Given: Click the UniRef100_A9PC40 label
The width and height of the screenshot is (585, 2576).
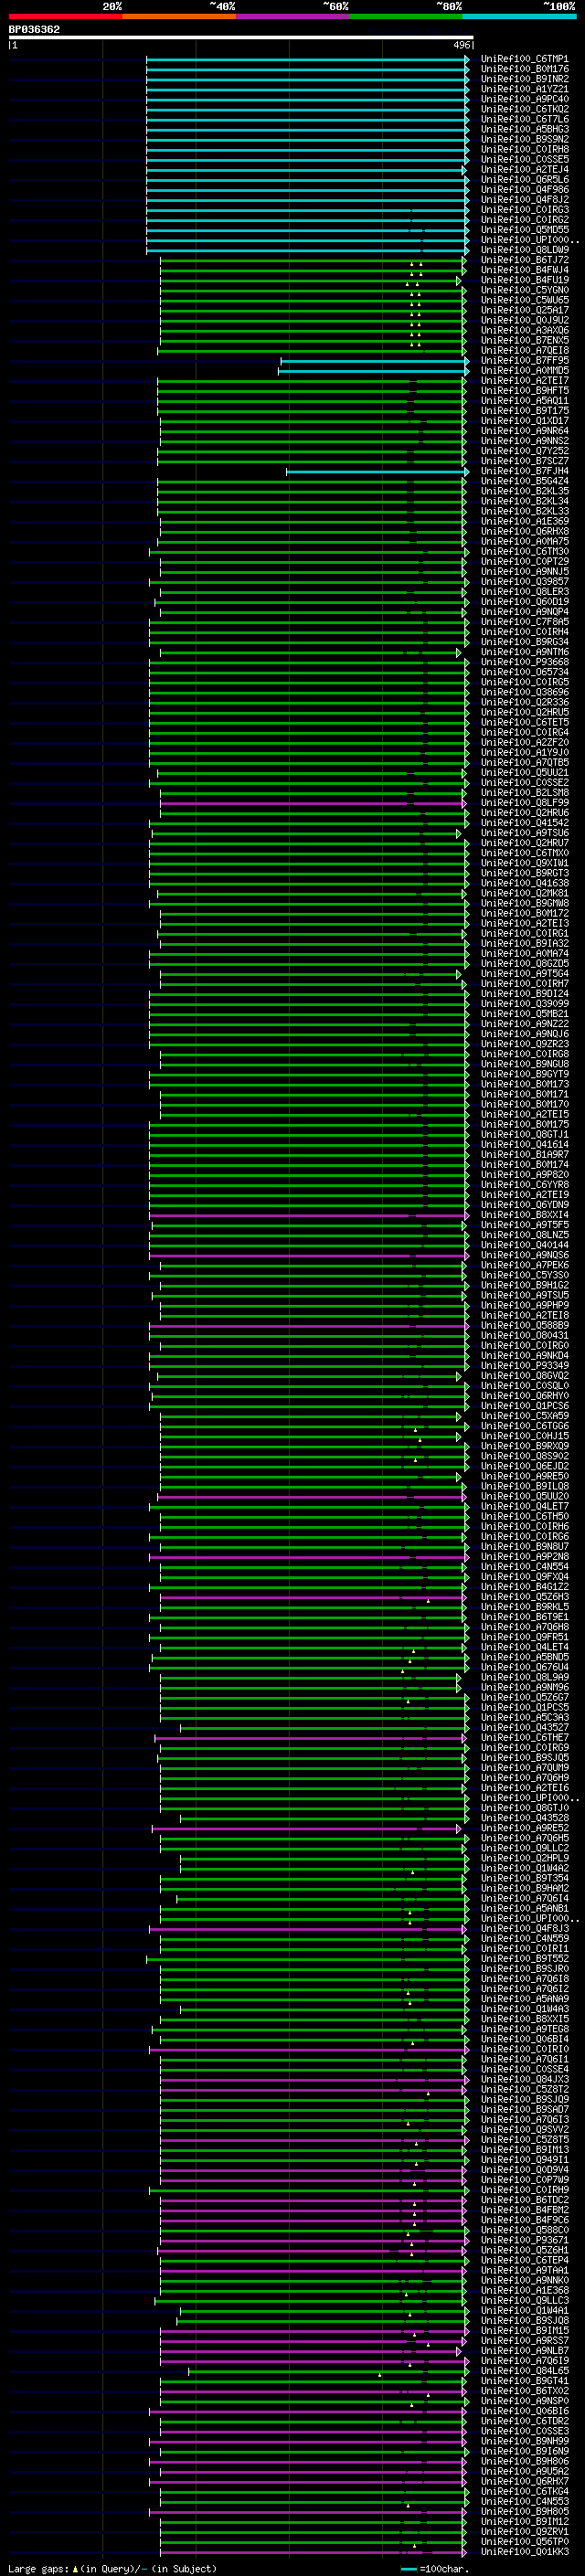Looking at the screenshot, I should click(524, 99).
